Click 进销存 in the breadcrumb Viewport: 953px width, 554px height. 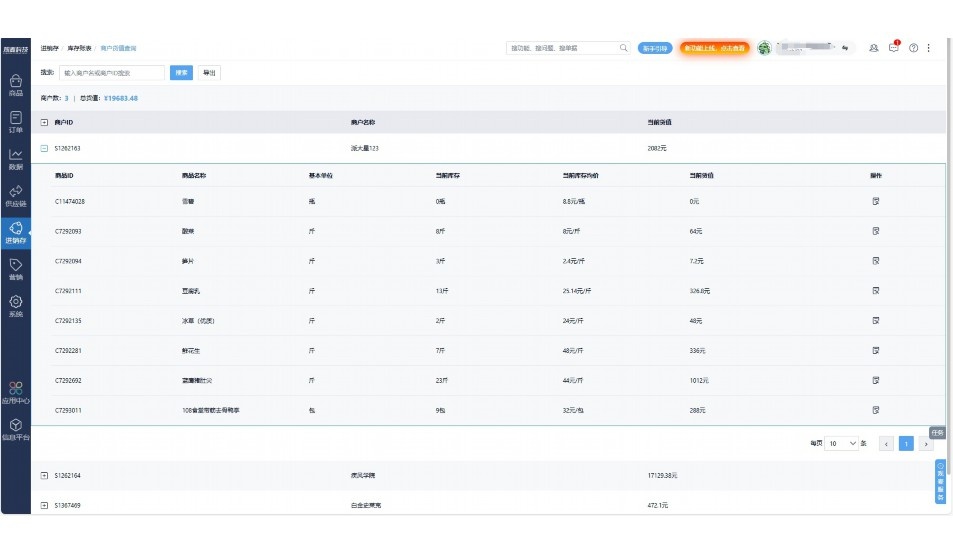pyautogui.click(x=49, y=48)
